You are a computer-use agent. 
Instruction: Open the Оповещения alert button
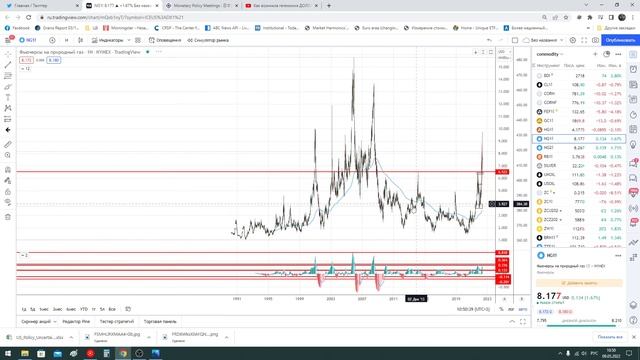(x=165, y=40)
